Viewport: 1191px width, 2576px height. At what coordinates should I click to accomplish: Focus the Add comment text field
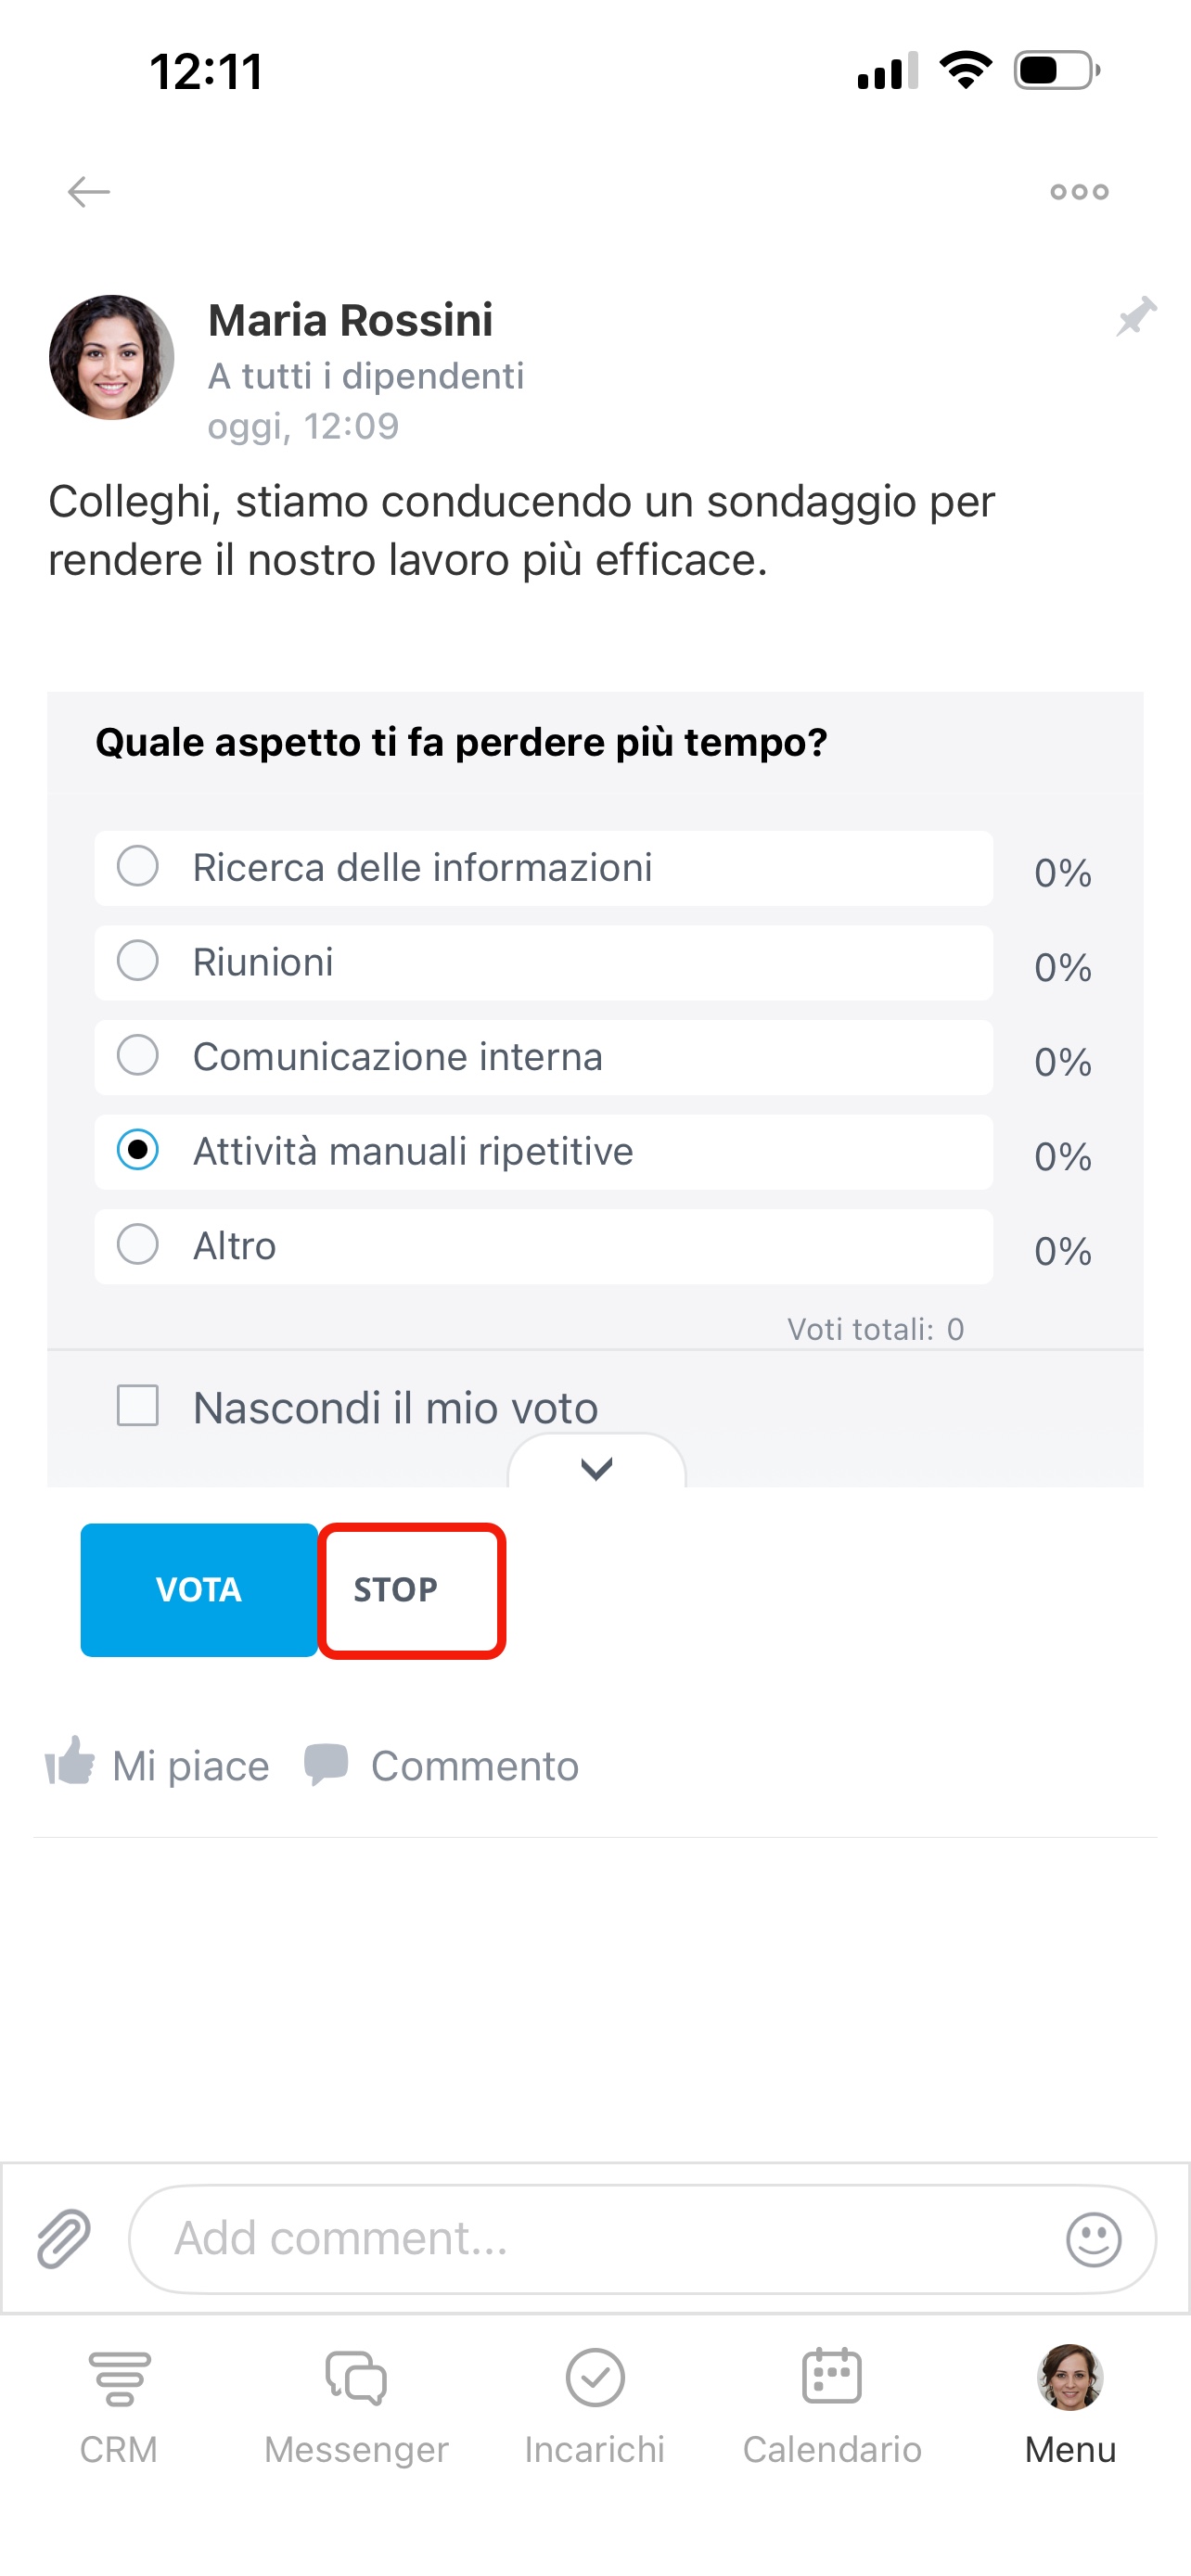tap(600, 2238)
